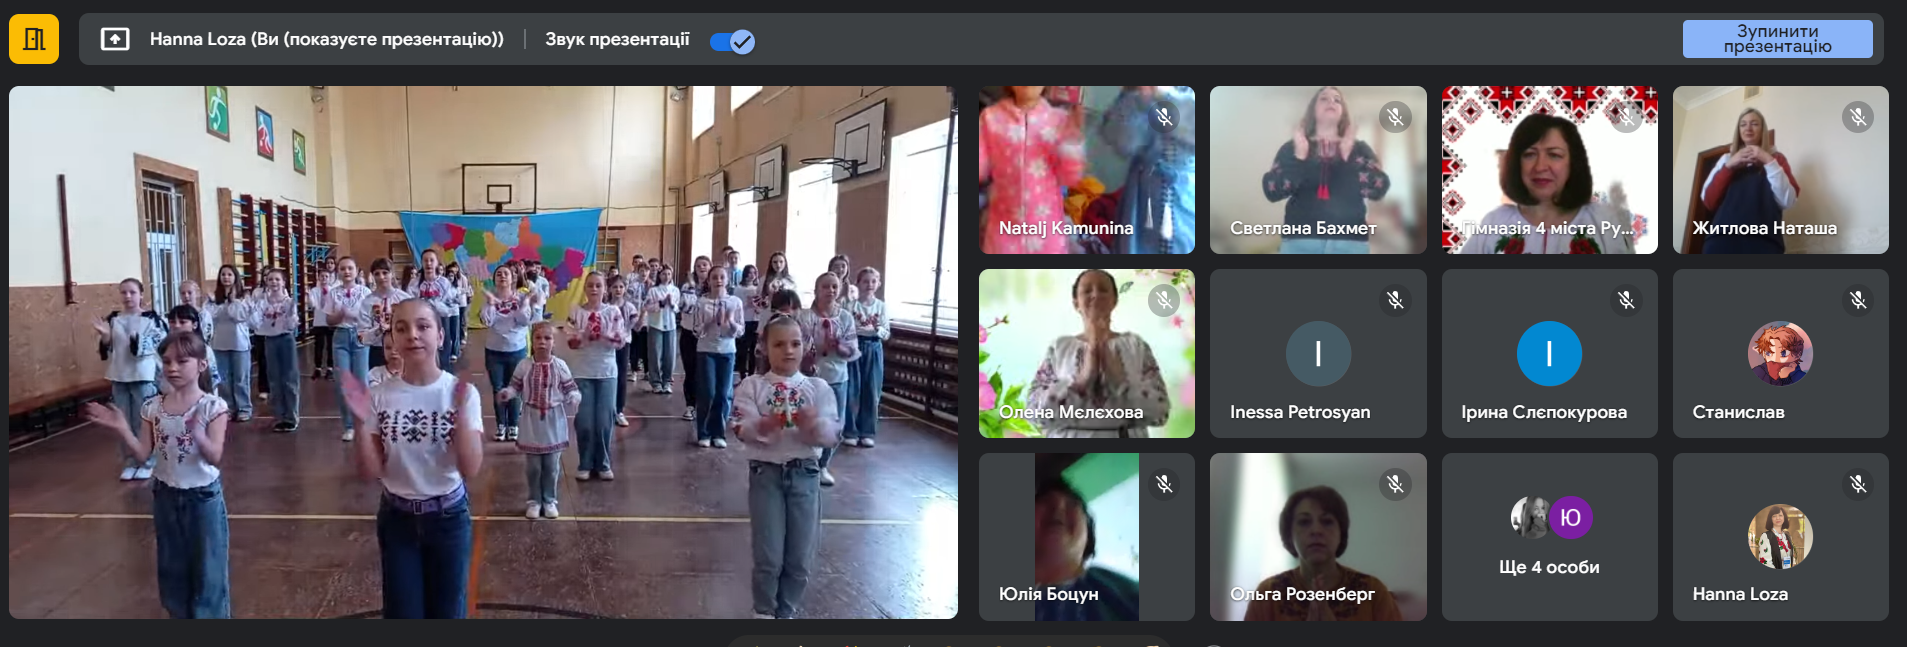Image resolution: width=1907 pixels, height=647 pixels.
Task: Click muted mic icon on Житлова Наташа tile
Action: [1857, 117]
